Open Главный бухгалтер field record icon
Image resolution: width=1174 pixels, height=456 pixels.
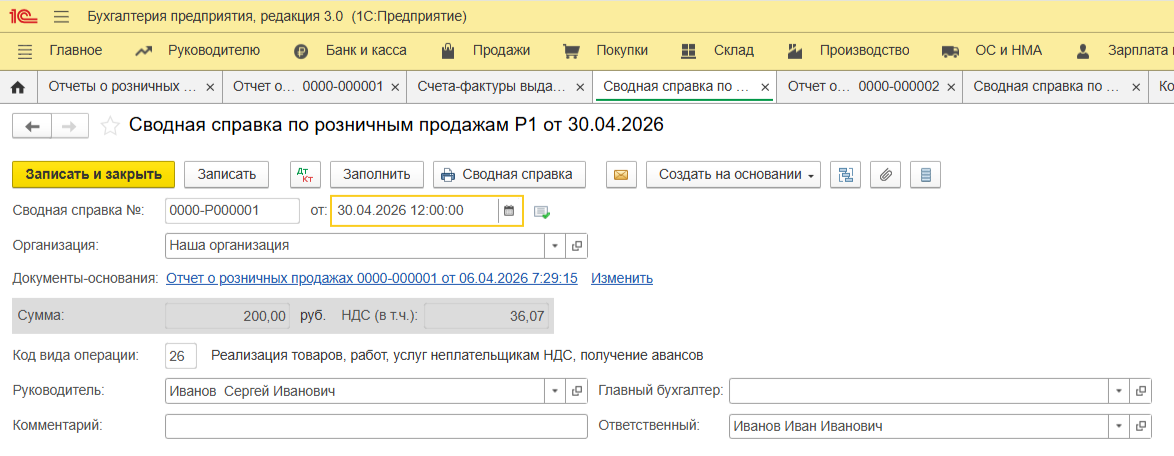point(1140,391)
